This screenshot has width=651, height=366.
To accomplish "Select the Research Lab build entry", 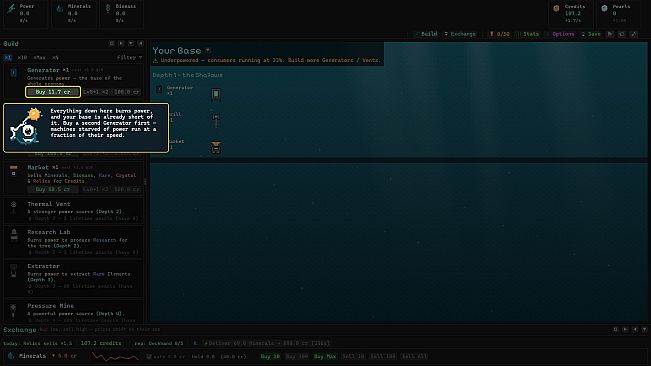I will pyautogui.click(x=73, y=242).
